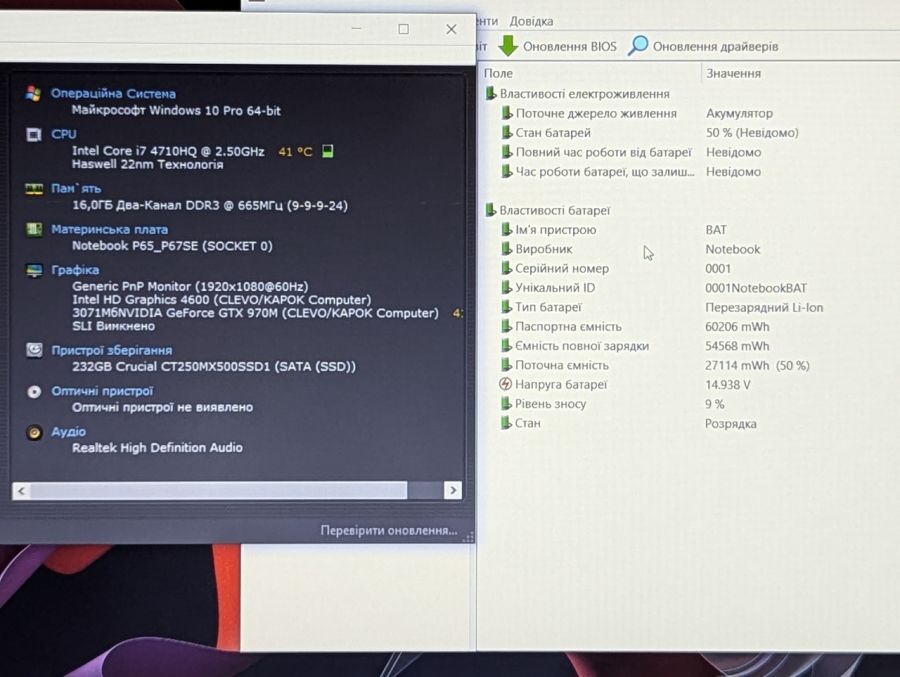This screenshot has height=677, width=900.
Task: Click battery icon beside Властивості батареї
Action: pyautogui.click(x=490, y=210)
